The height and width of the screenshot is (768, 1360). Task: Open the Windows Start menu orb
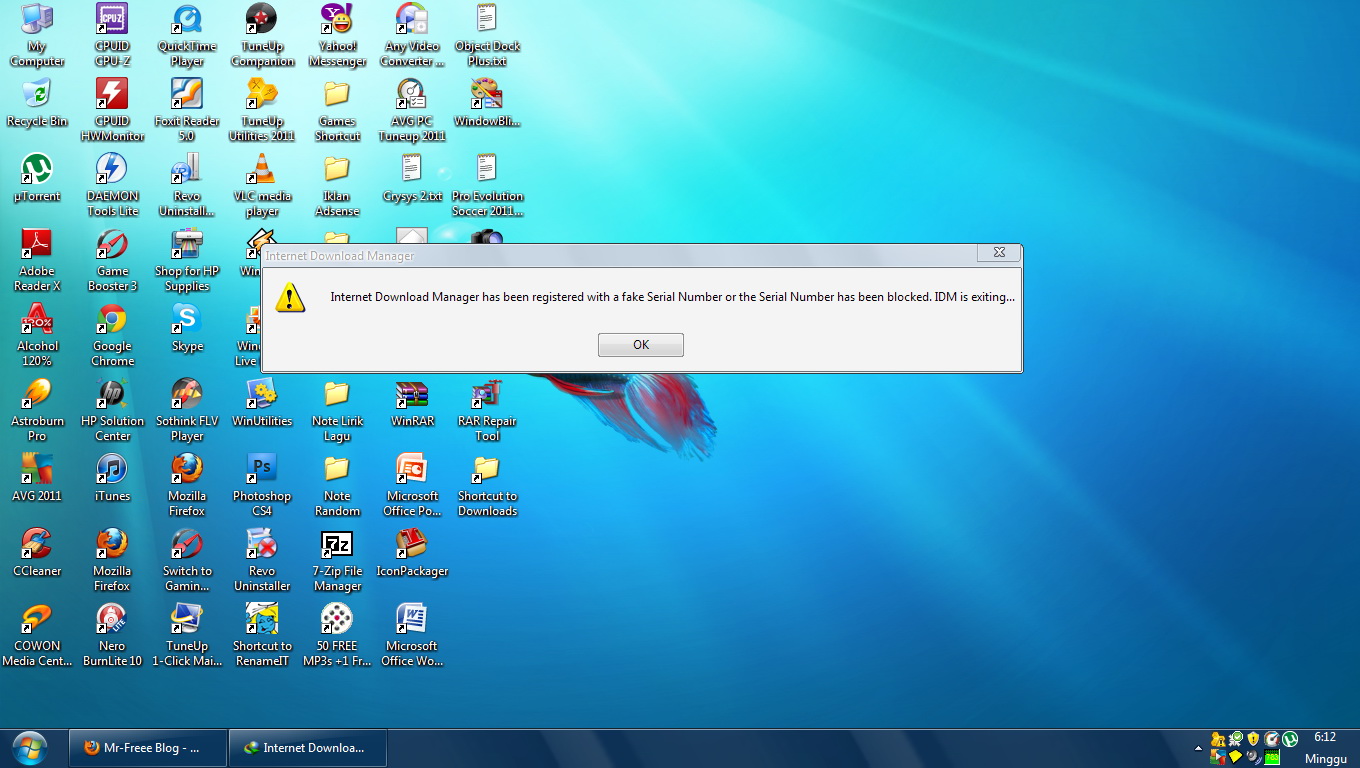[30, 747]
